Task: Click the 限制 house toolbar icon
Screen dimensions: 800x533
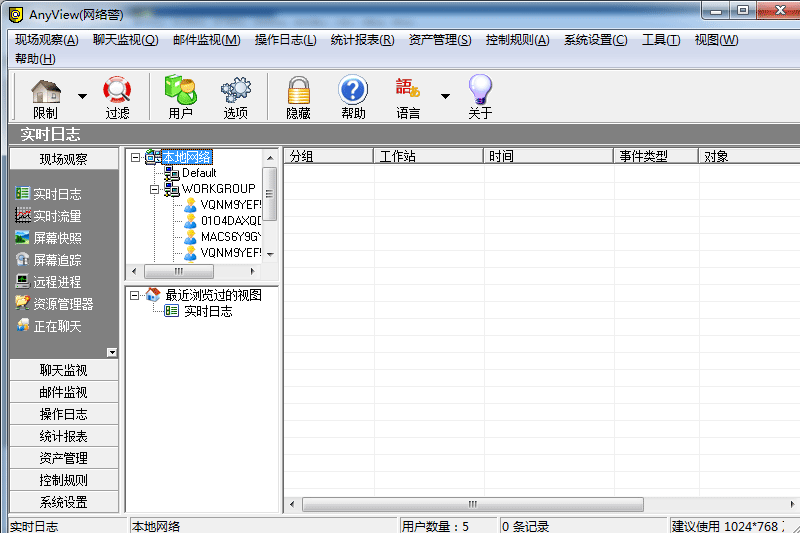Action: click(46, 97)
